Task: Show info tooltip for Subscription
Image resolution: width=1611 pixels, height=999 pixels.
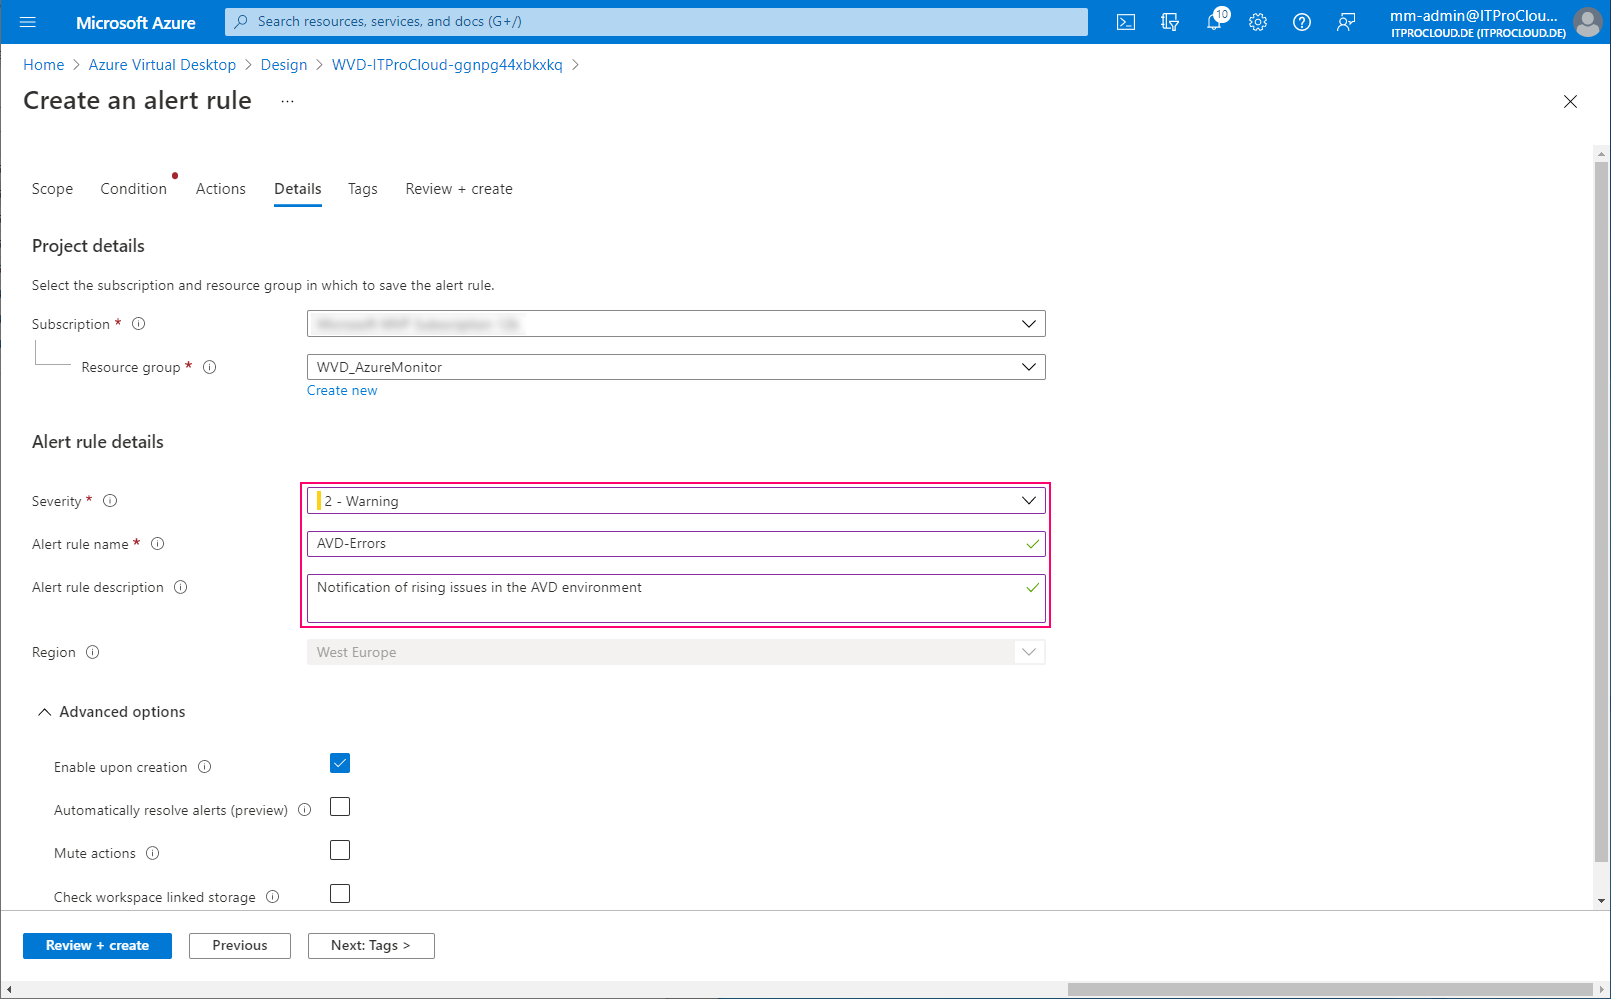Action: pyautogui.click(x=139, y=324)
